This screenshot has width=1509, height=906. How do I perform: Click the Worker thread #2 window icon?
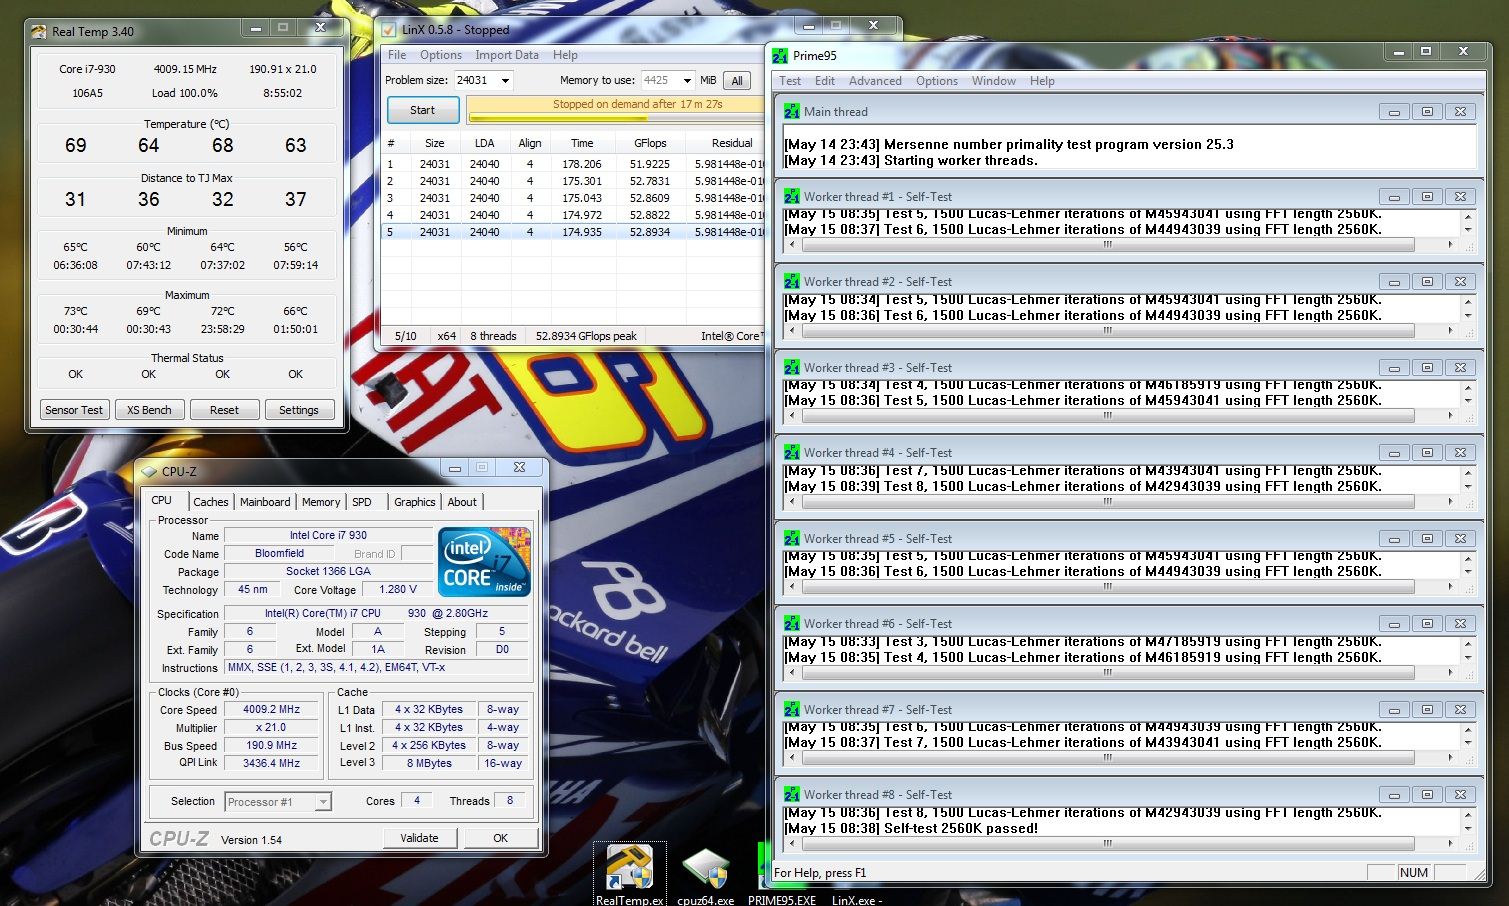pos(792,281)
